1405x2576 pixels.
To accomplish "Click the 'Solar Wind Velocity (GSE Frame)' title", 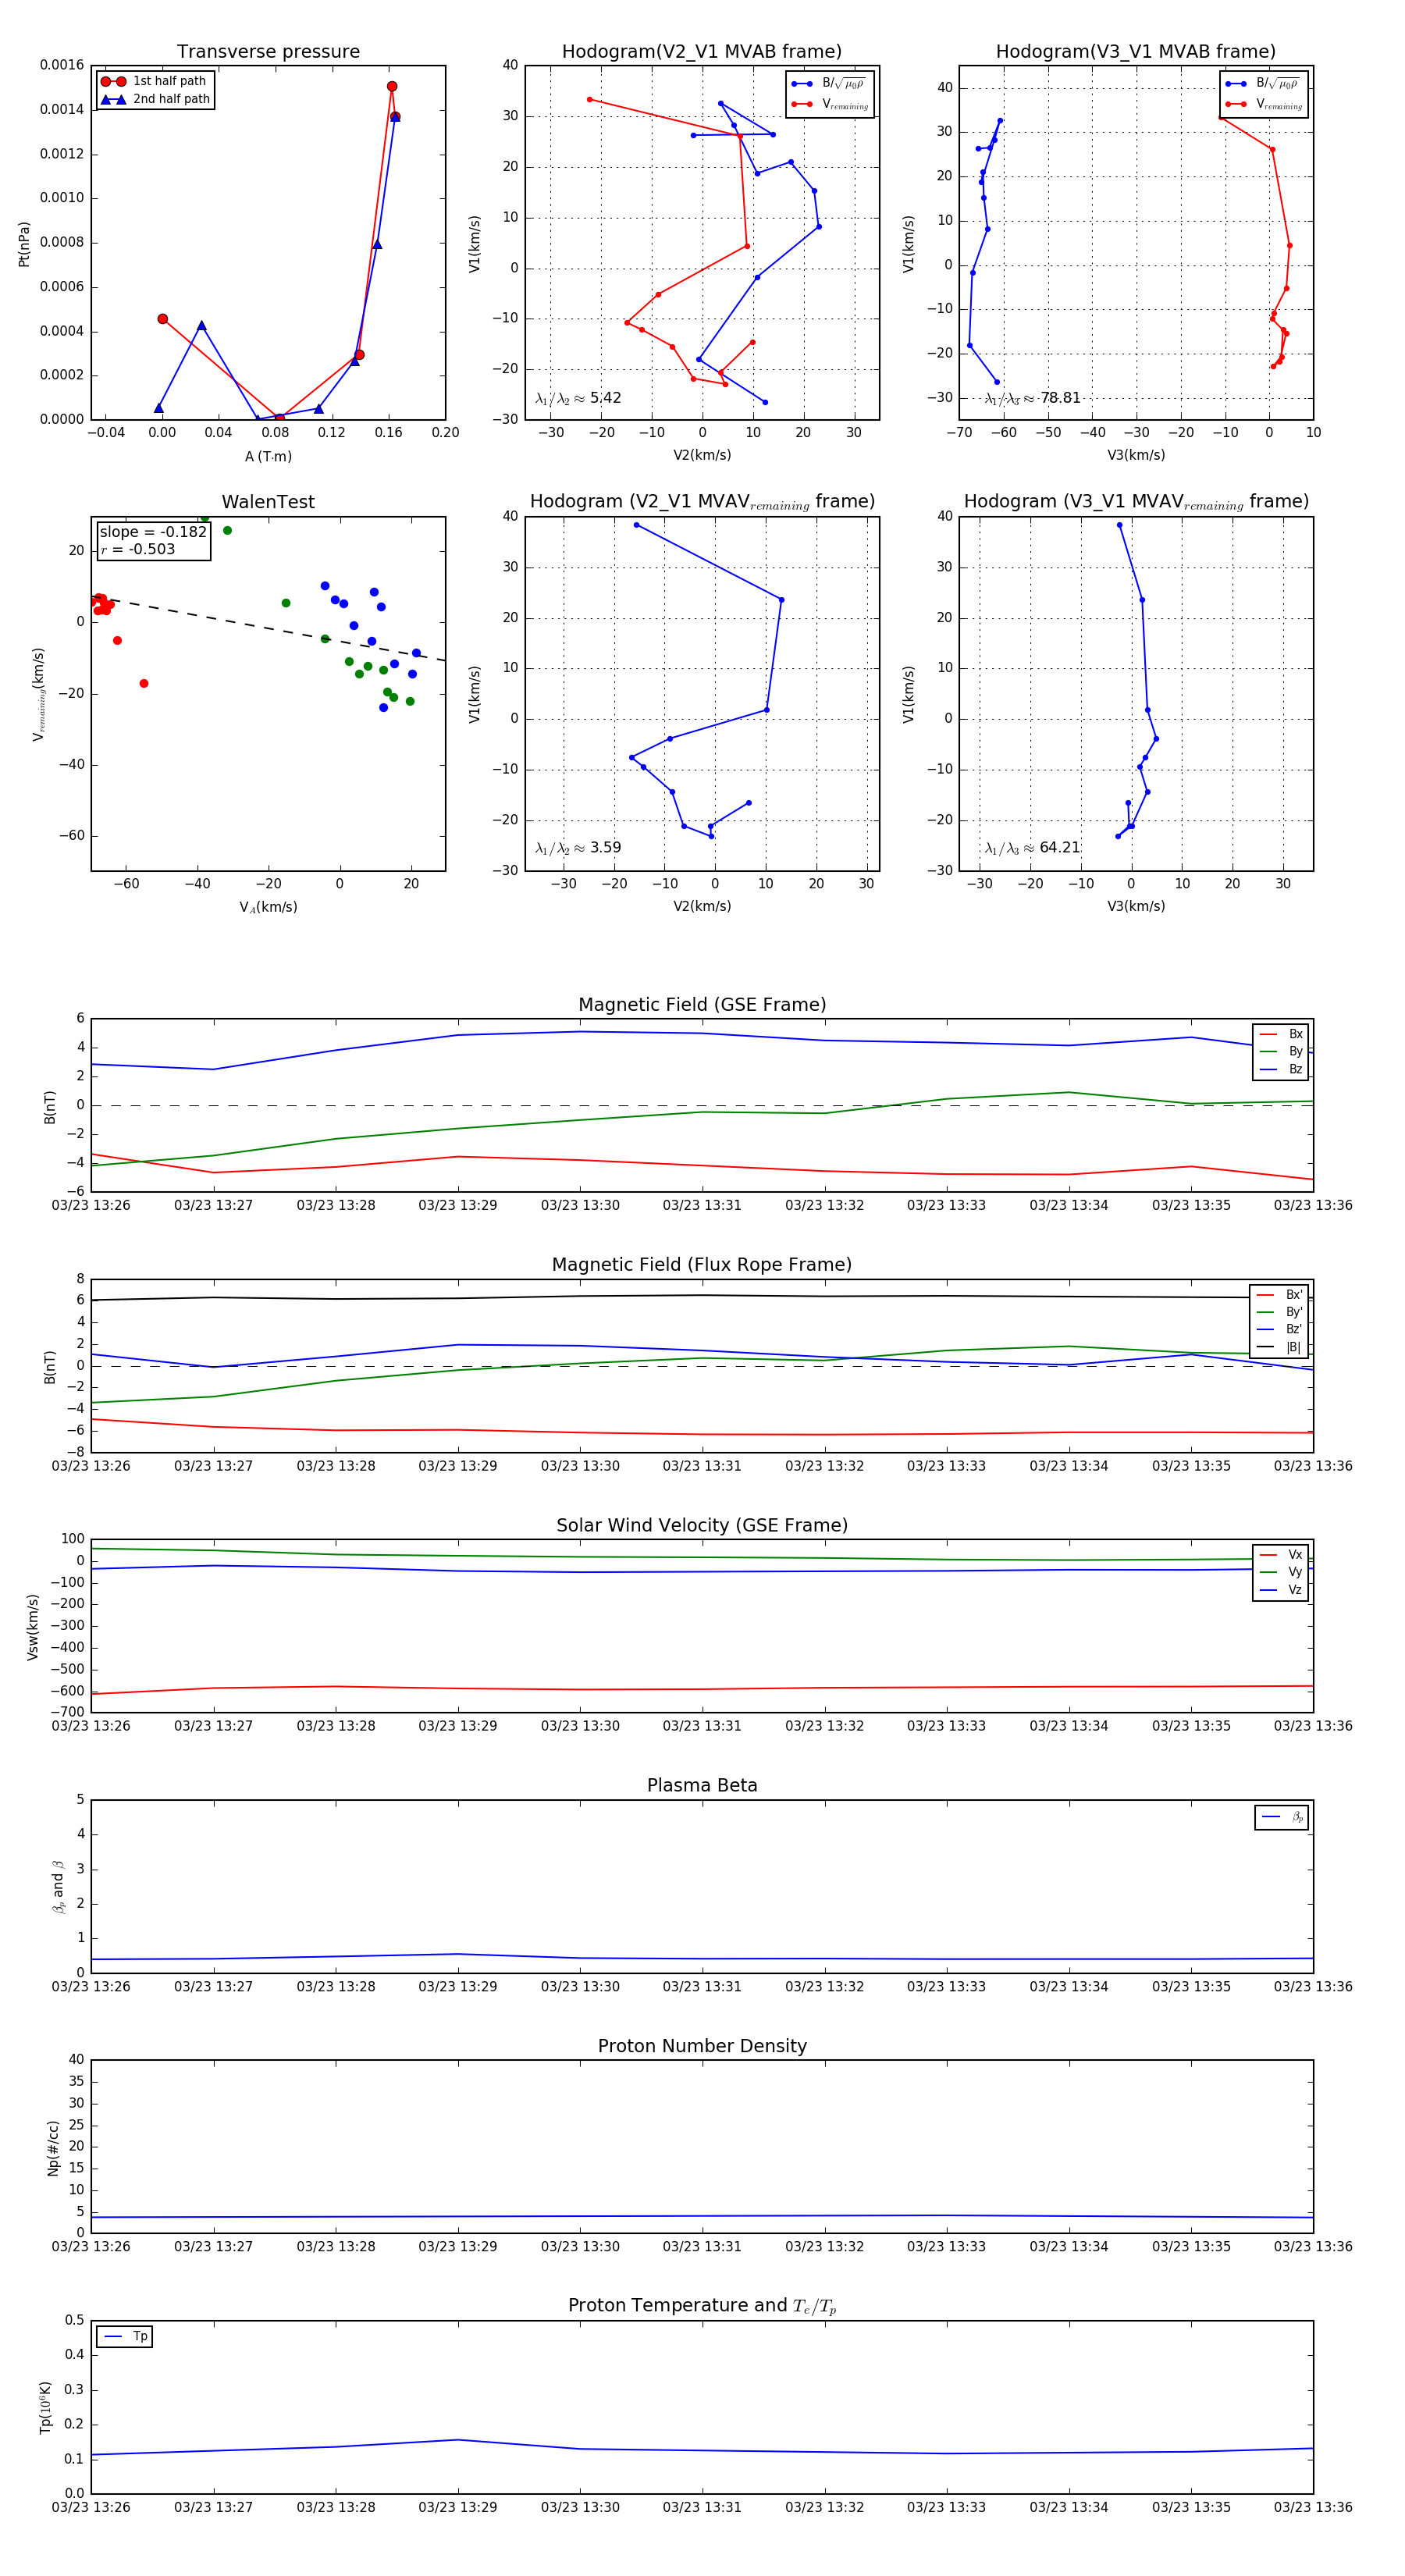I will [702, 1525].
